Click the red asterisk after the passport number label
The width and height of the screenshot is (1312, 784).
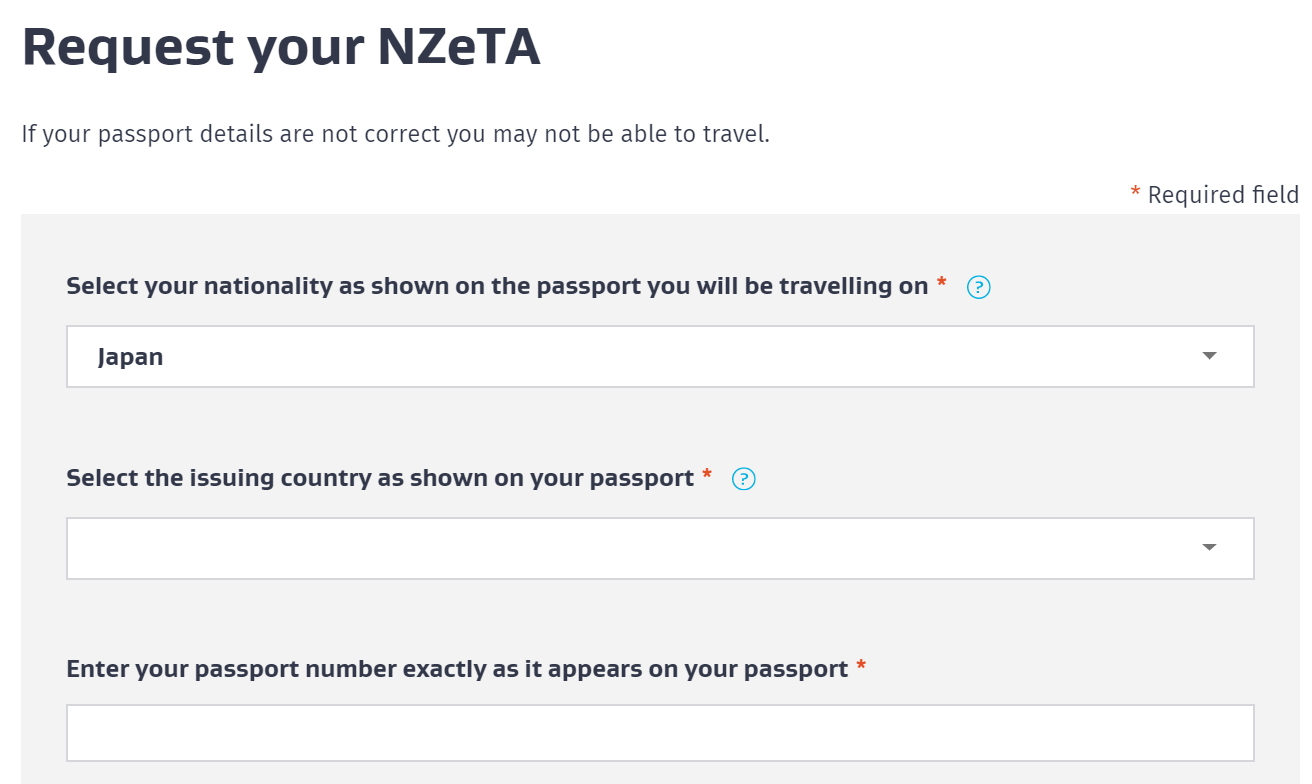861,668
